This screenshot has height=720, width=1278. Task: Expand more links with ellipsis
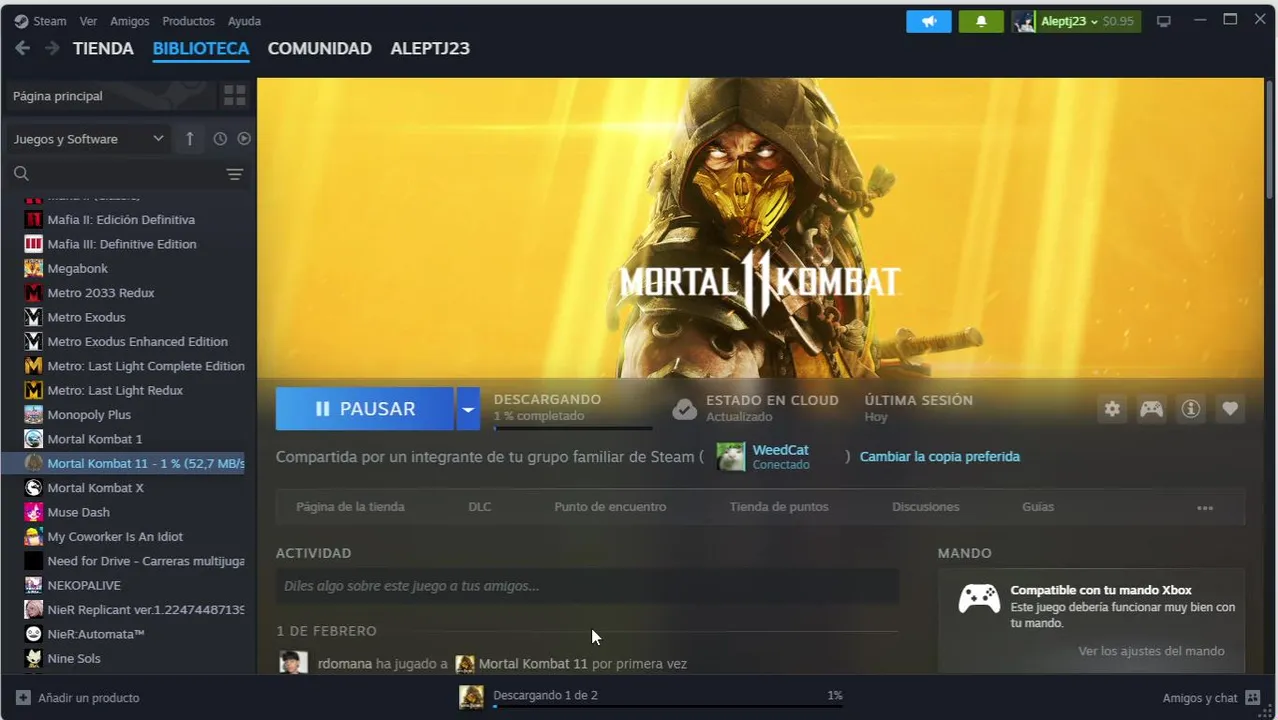pos(1205,508)
